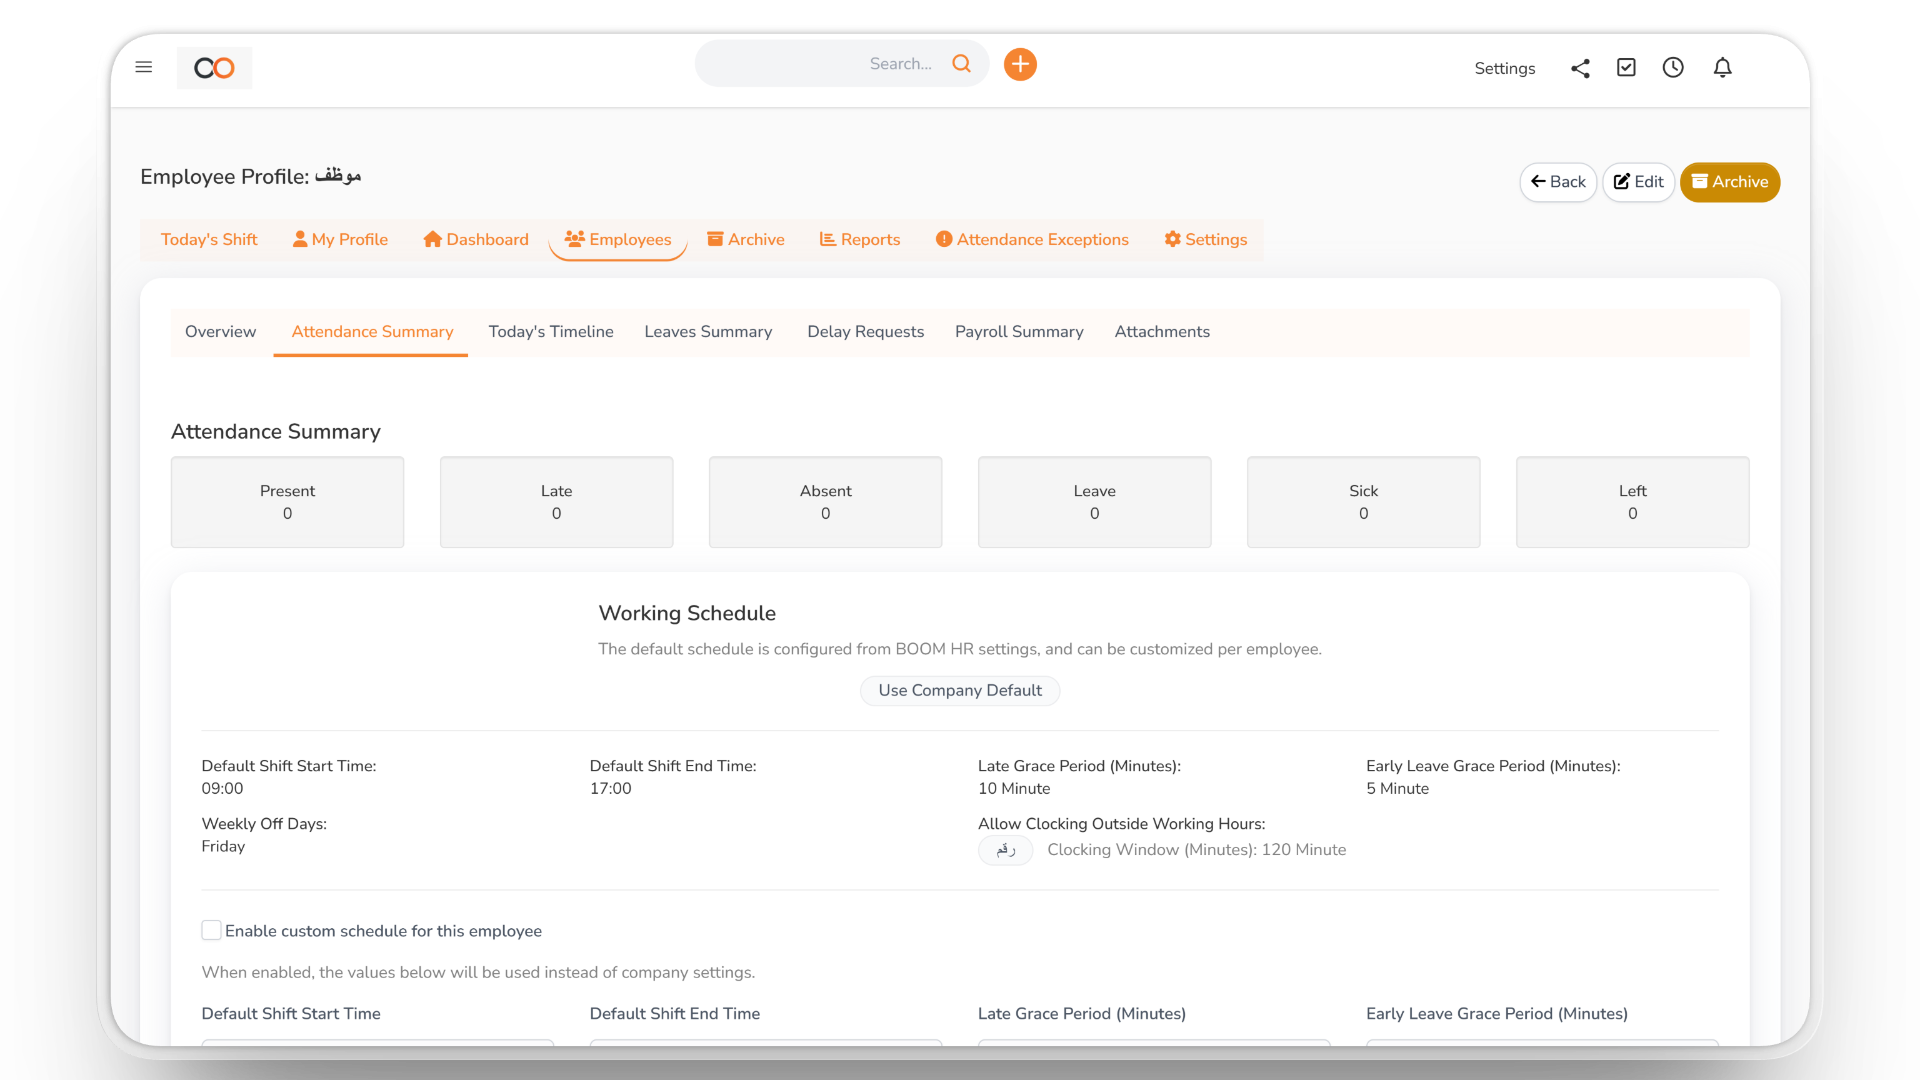
Task: Click the share icon in header
Action: pyautogui.click(x=1580, y=68)
